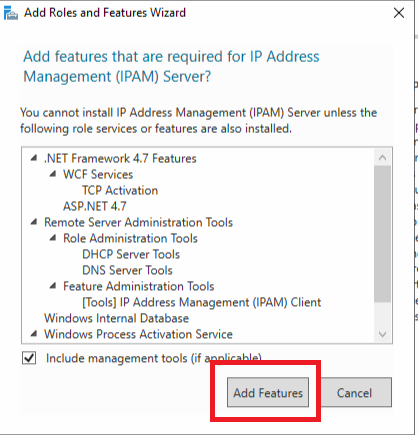
Task: Close the Add Roles and Features Wizard dialog
Action: (399, 13)
